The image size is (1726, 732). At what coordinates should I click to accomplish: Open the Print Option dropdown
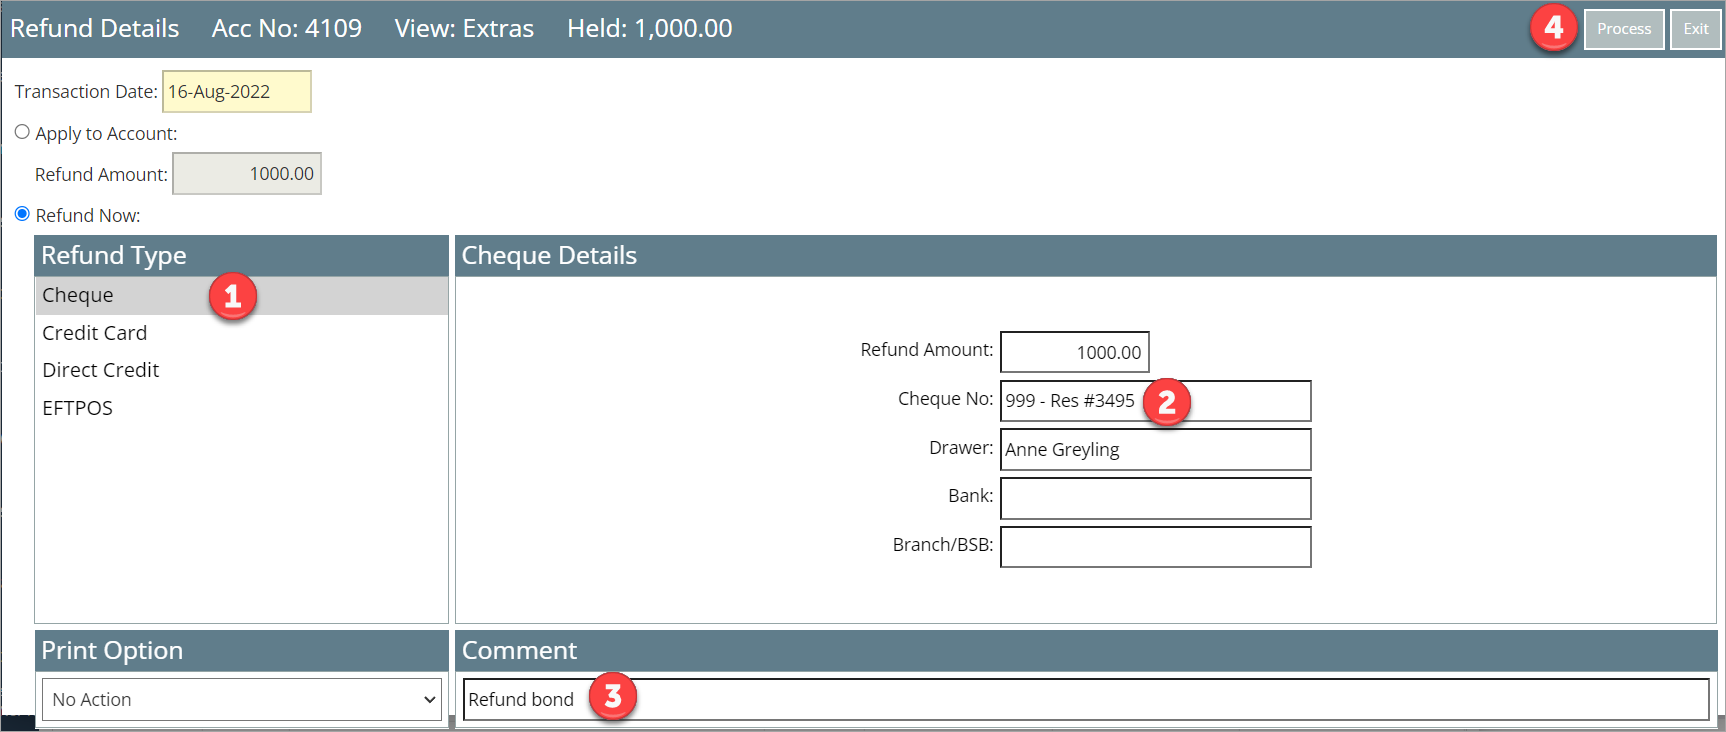[241, 700]
